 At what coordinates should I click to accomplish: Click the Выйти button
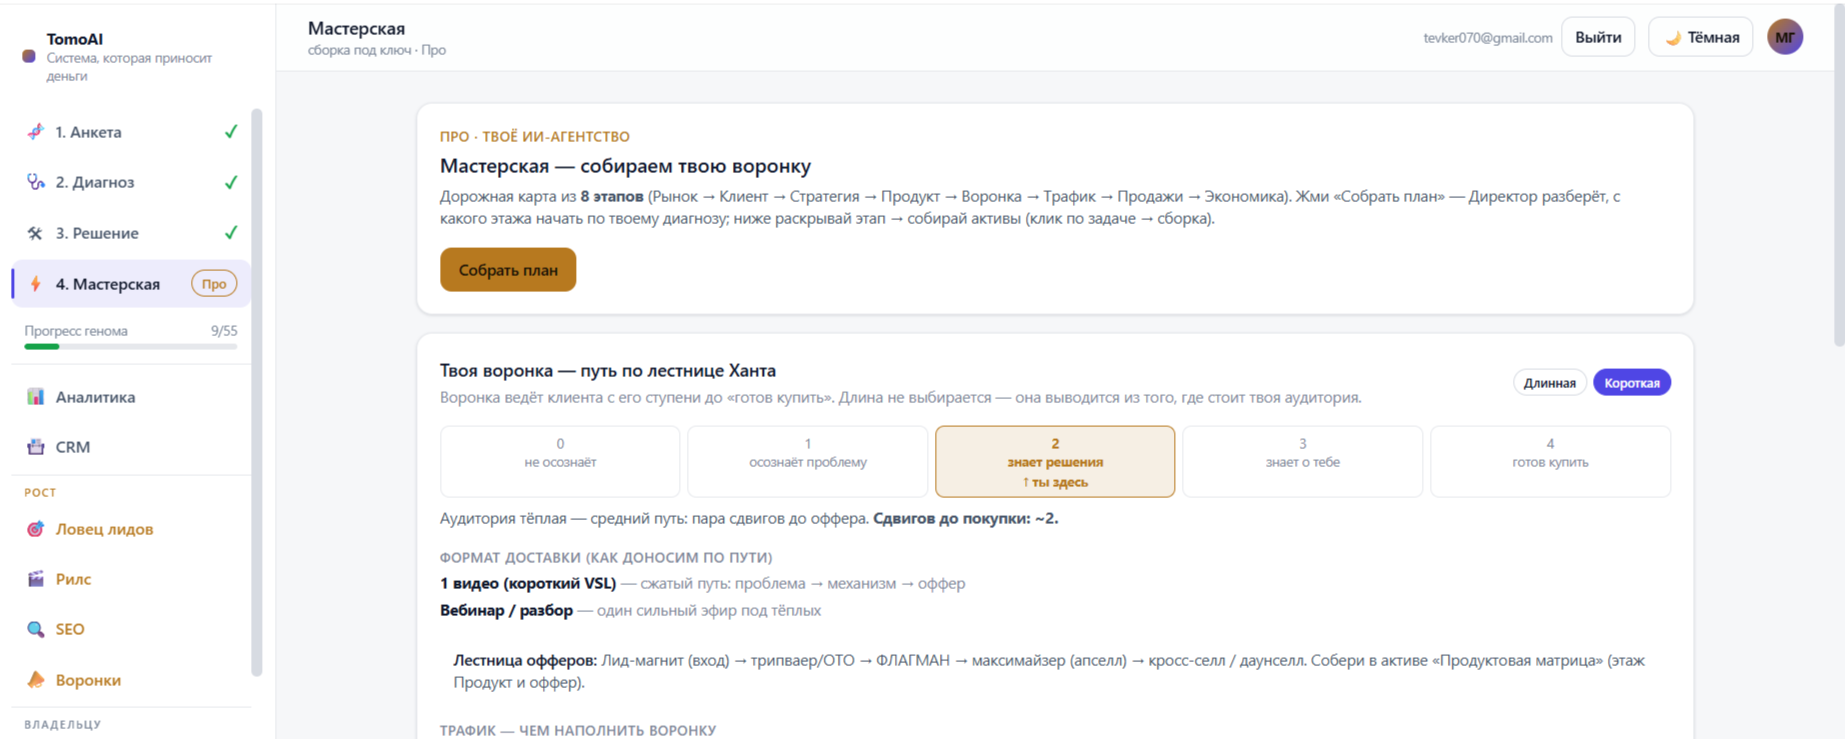click(x=1598, y=37)
